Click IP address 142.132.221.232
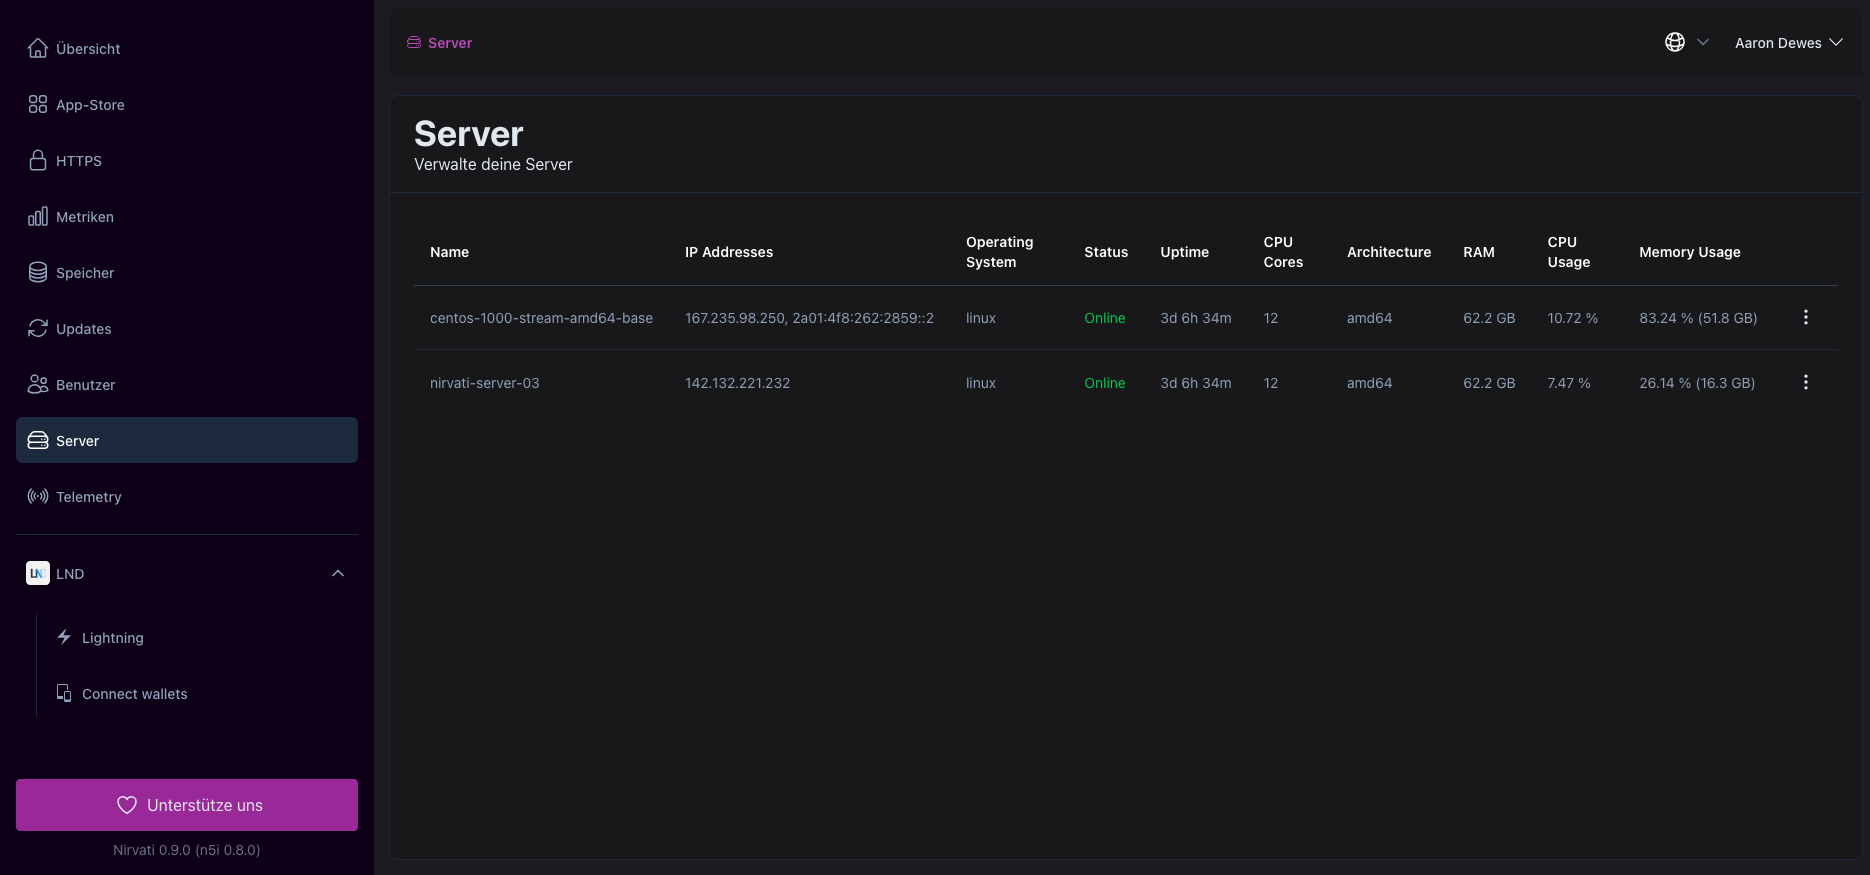This screenshot has width=1870, height=875. (x=737, y=383)
